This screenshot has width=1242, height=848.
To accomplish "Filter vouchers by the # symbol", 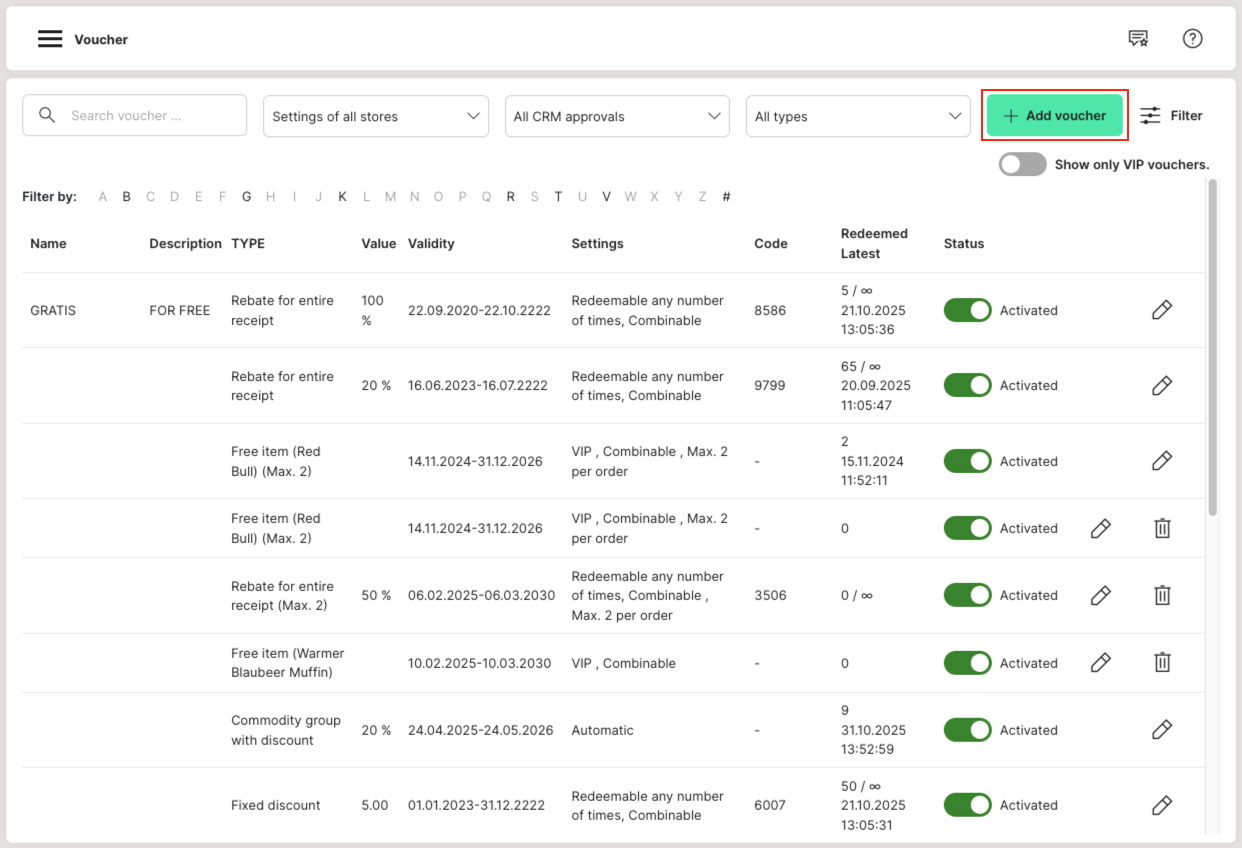I will pyautogui.click(x=726, y=197).
